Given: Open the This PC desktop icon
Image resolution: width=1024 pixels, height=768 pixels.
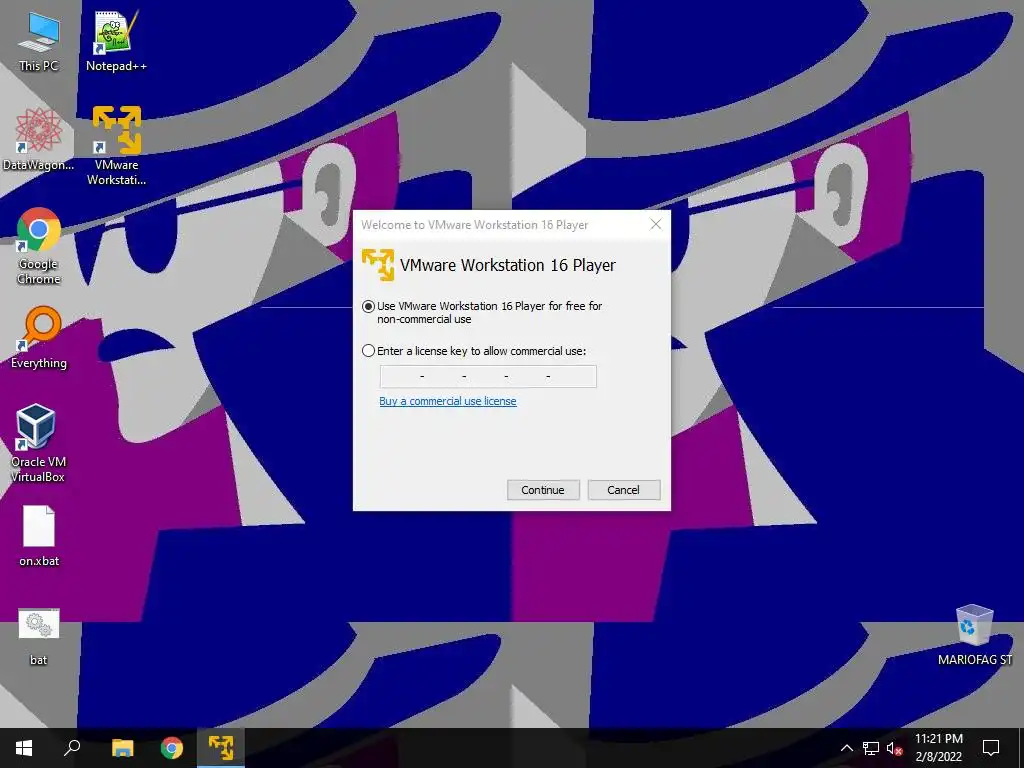Looking at the screenshot, I should [39, 42].
